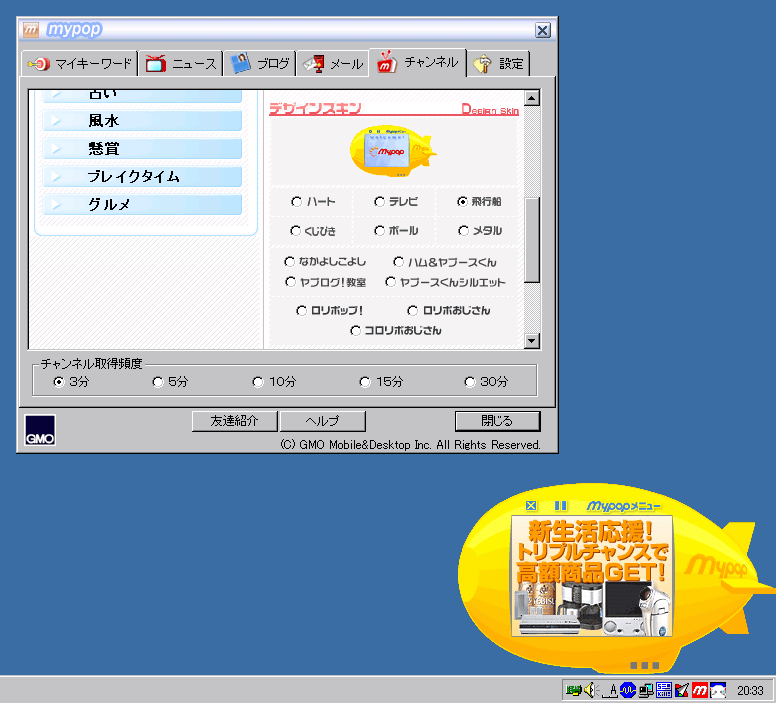
Task: Choose the メタル skin
Action: tap(463, 231)
